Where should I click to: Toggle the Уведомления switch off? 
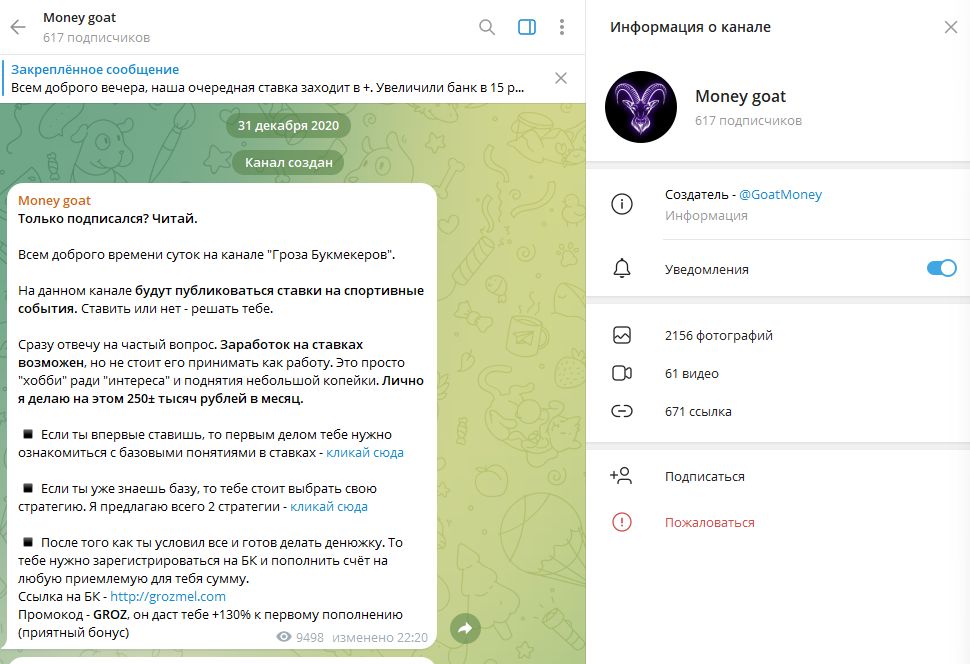(942, 268)
